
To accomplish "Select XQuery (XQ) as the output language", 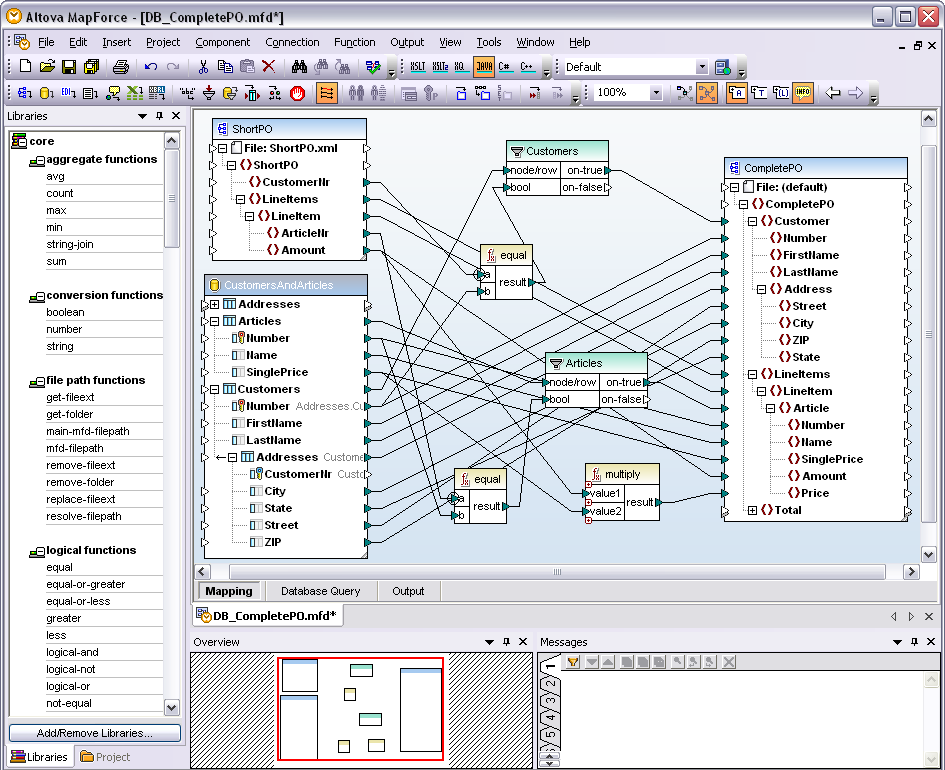I will pyautogui.click(x=460, y=66).
